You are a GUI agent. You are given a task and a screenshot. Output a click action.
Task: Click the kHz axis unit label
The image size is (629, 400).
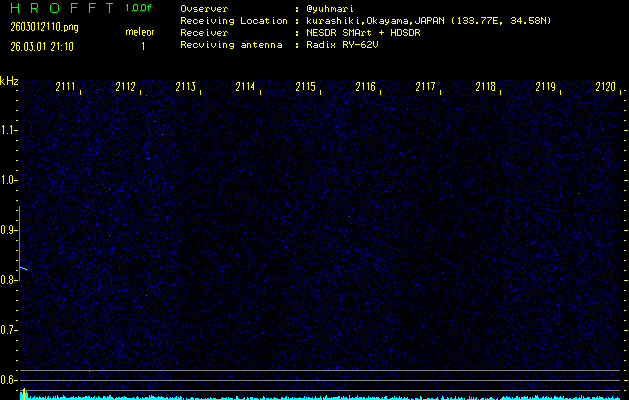coord(9,81)
